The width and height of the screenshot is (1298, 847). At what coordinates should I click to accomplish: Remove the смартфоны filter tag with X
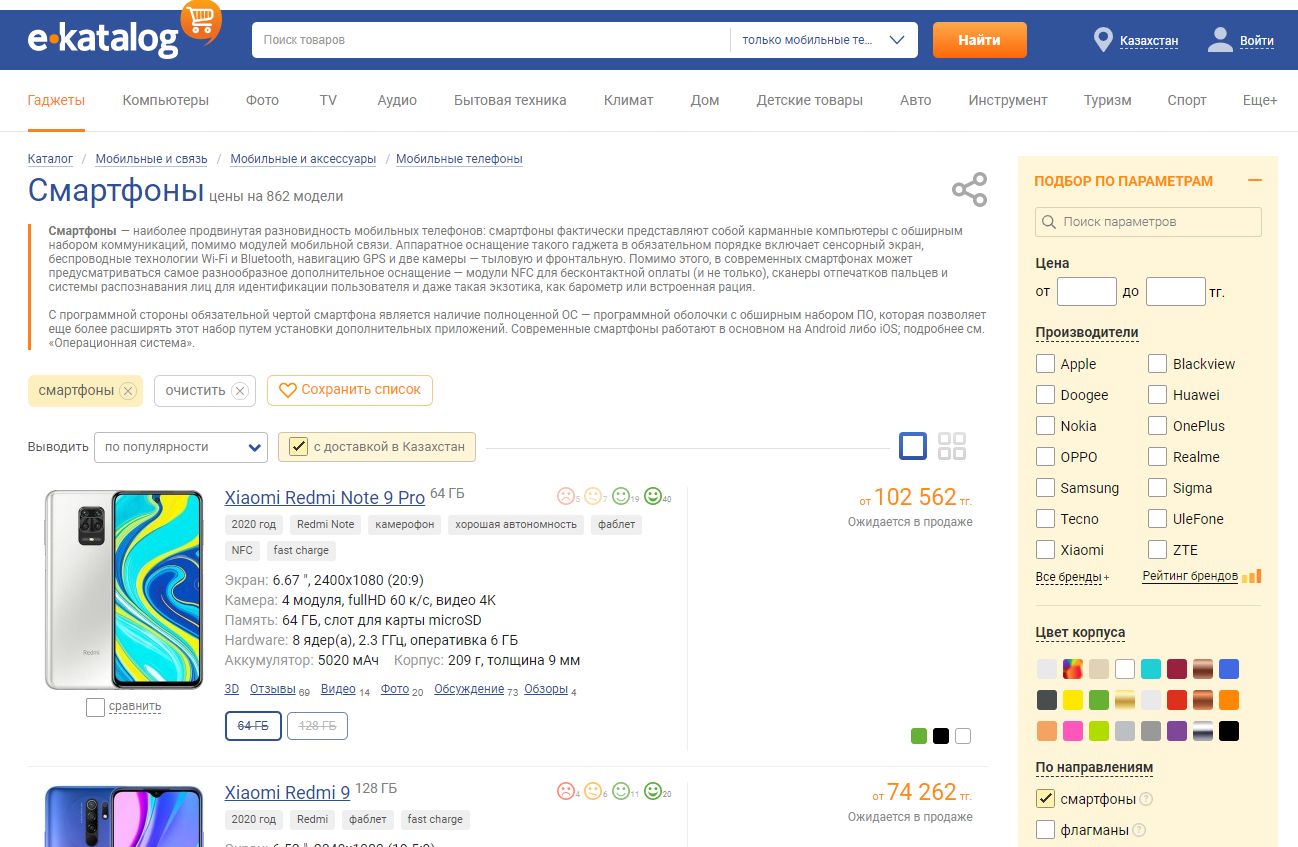pyautogui.click(x=128, y=391)
